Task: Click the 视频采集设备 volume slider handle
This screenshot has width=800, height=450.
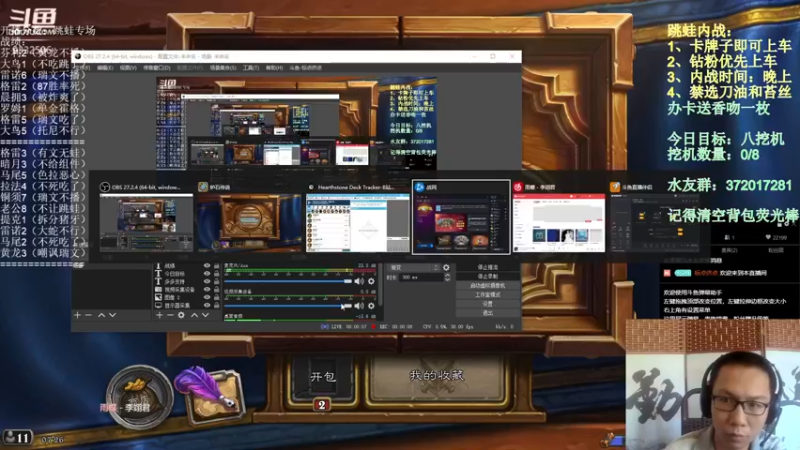Action: pos(346,306)
